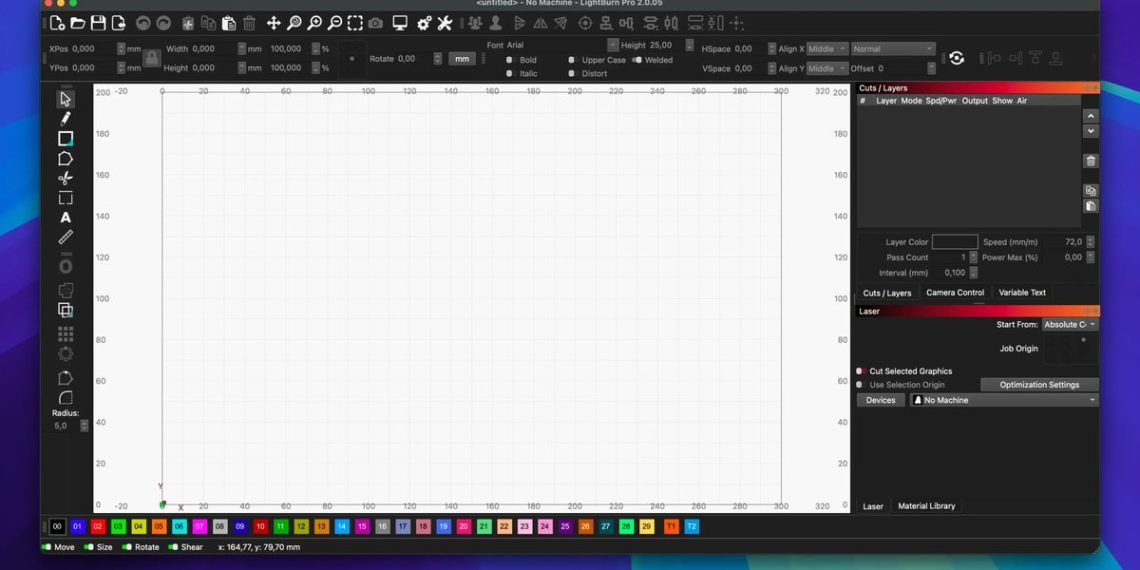Select the Measure ruler tool

click(65, 237)
